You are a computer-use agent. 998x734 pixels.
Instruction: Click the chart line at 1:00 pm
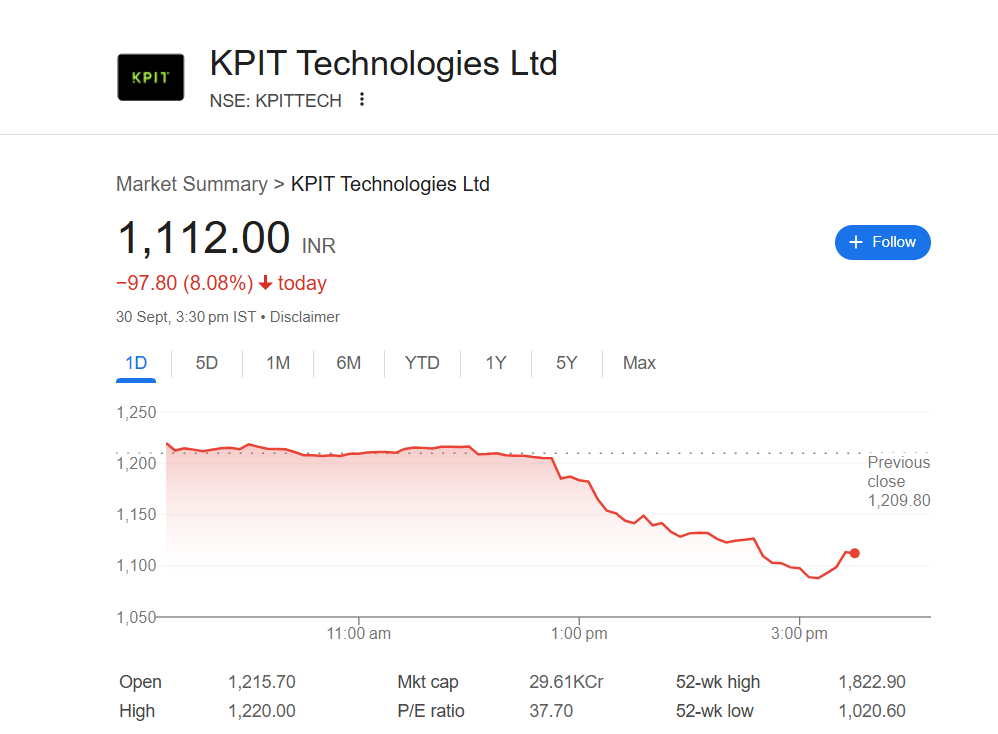click(580, 479)
